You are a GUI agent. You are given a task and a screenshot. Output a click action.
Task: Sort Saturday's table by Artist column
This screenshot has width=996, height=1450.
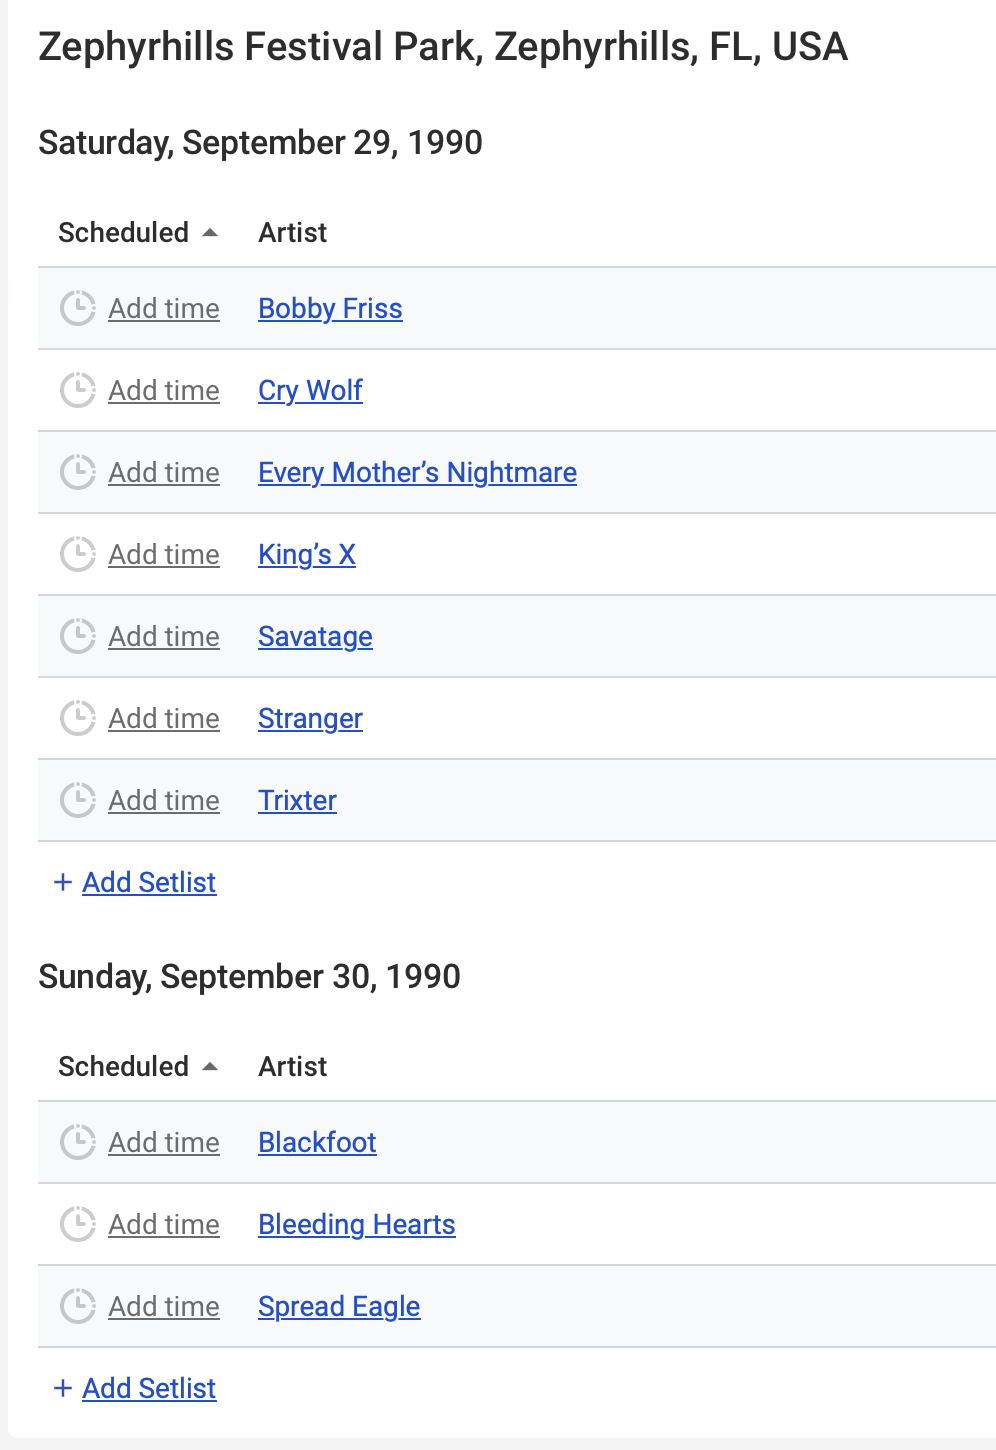292,233
